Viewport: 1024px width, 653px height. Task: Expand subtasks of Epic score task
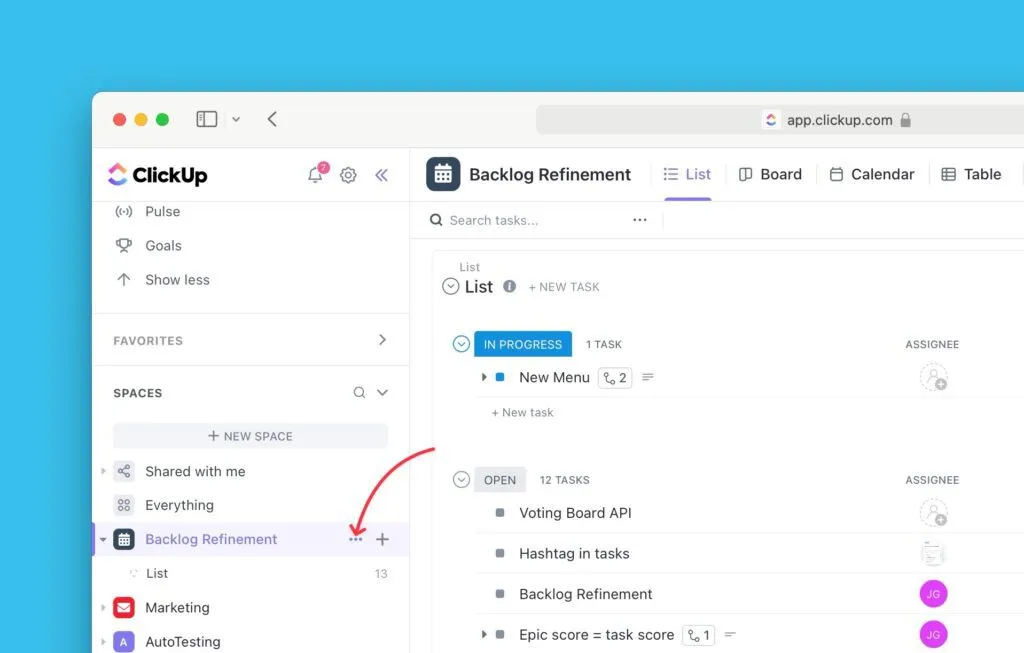pyautogui.click(x=484, y=634)
